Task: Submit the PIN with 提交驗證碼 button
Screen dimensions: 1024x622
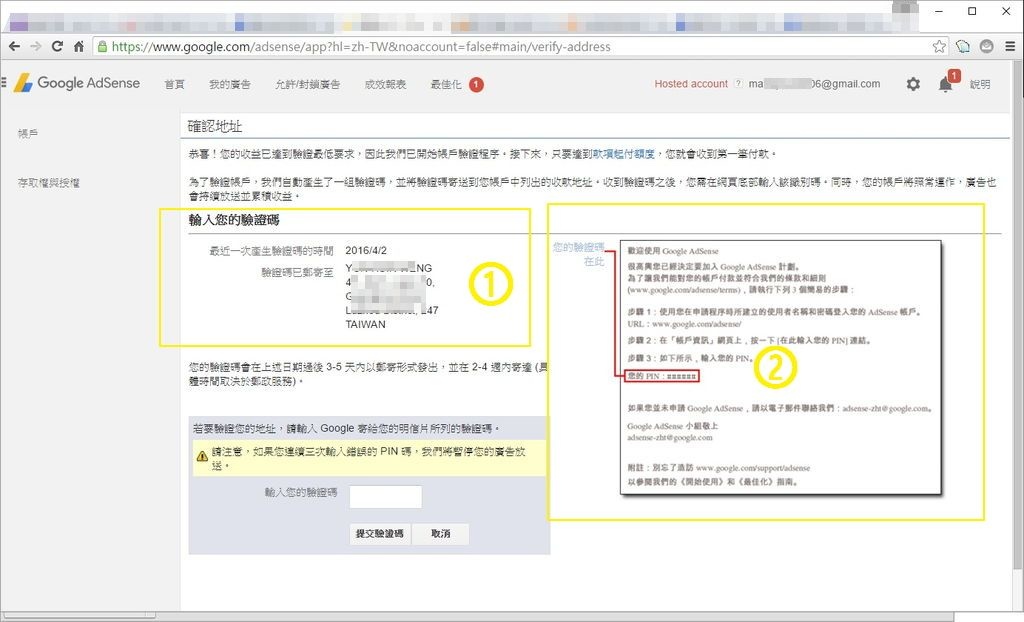Action: pyautogui.click(x=379, y=534)
